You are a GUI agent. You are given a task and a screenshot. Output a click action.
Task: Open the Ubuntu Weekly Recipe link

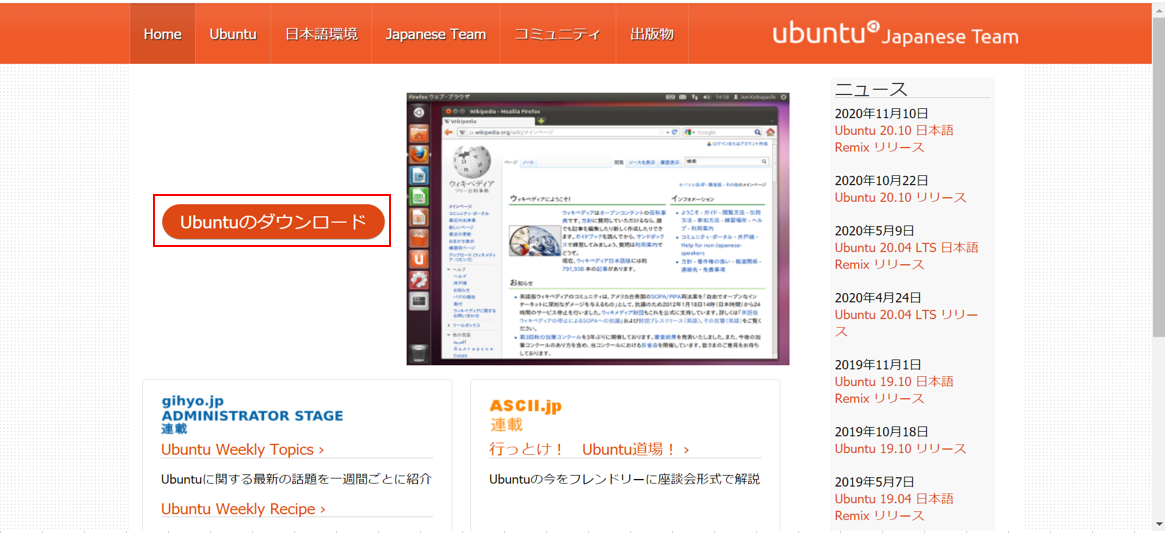(244, 508)
